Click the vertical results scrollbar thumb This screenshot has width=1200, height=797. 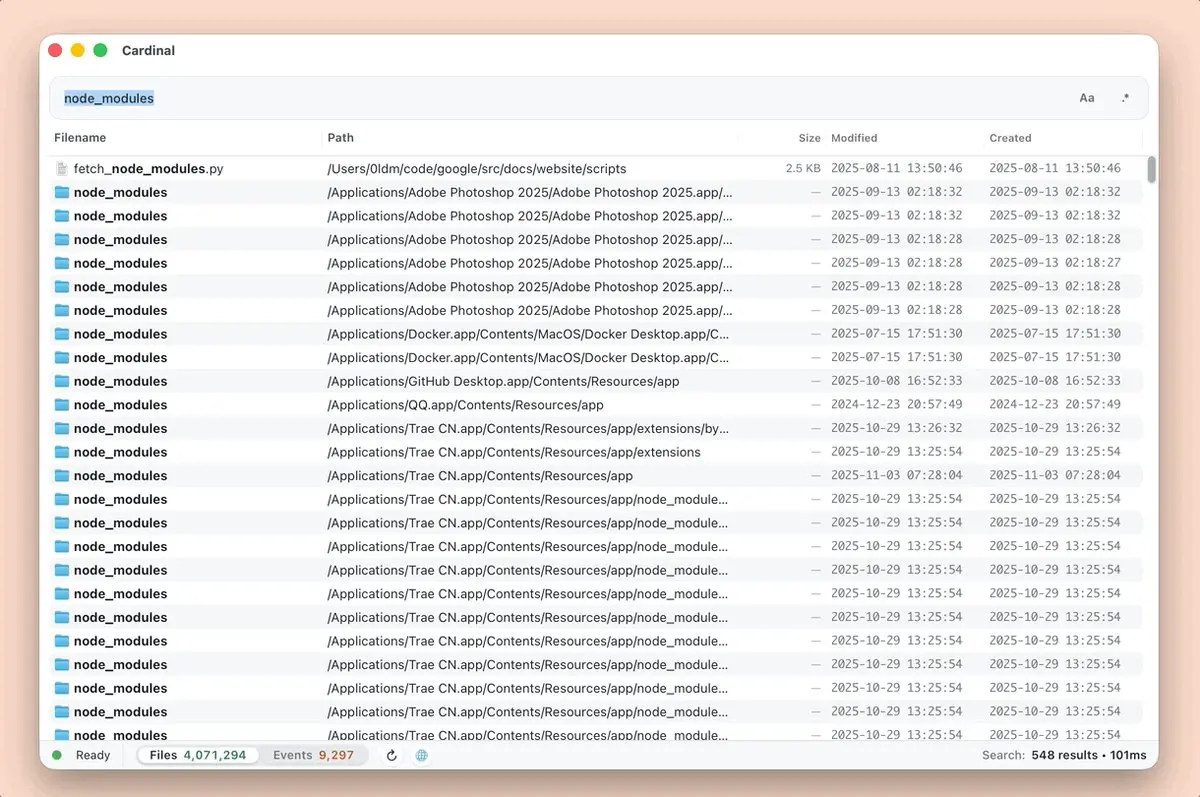pos(1151,170)
